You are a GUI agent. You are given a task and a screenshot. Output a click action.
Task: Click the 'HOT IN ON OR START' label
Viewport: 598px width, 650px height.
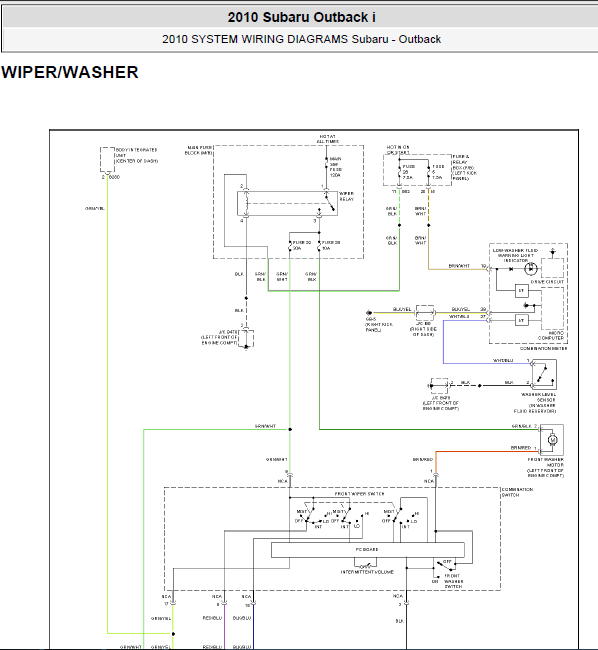coord(398,150)
